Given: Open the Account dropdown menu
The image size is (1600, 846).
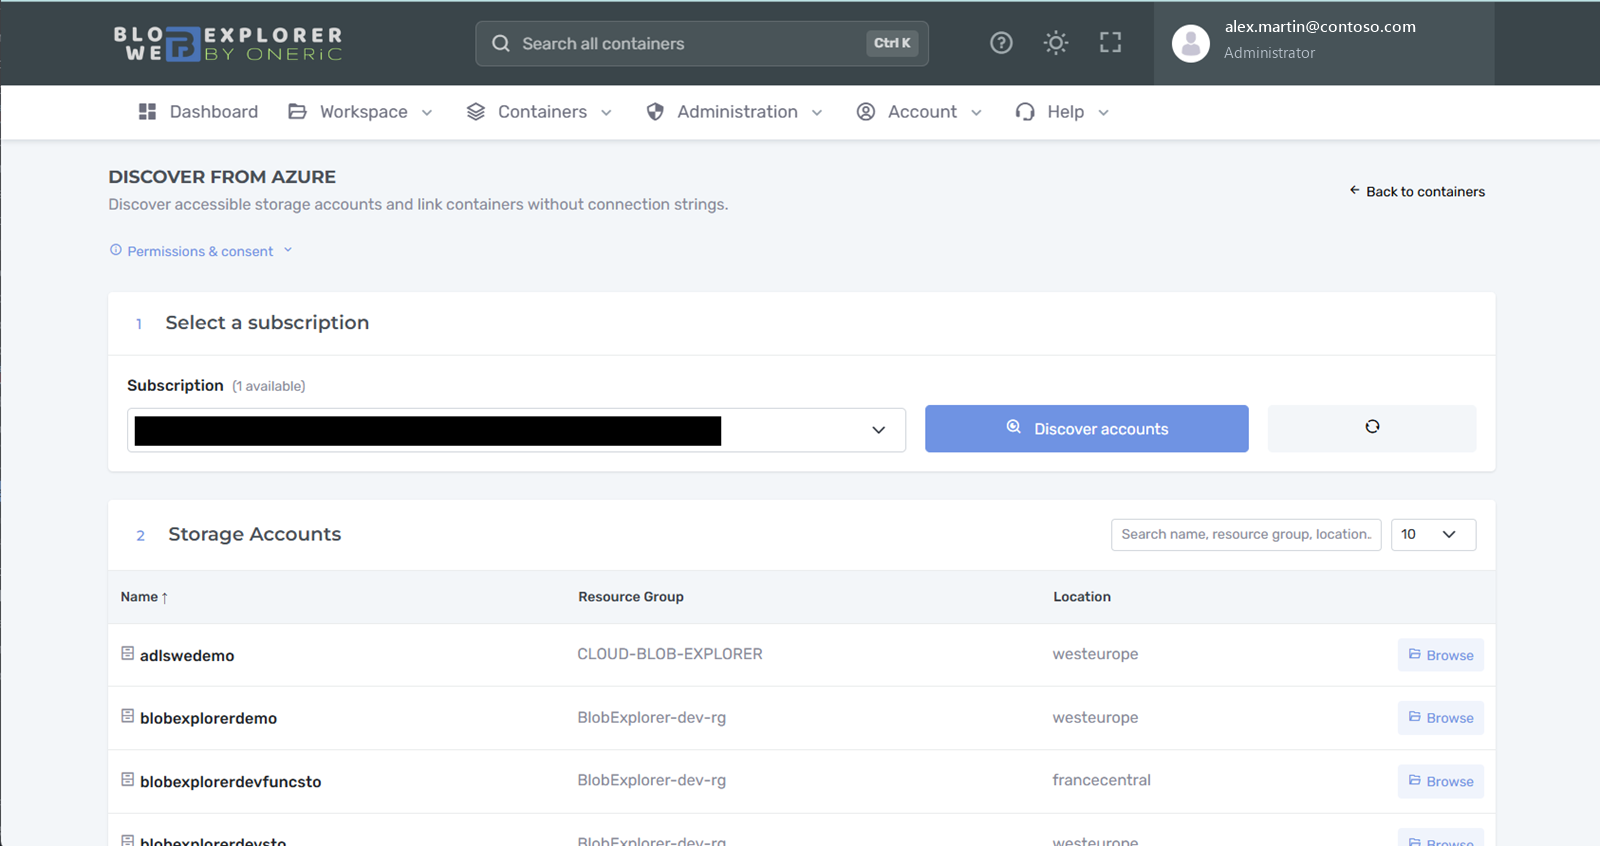Looking at the screenshot, I should pos(920,112).
